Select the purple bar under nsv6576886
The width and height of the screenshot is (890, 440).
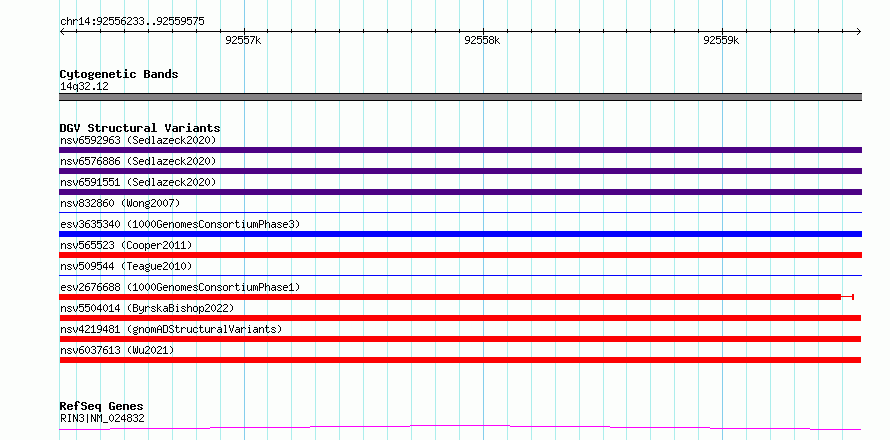[x=460, y=171]
